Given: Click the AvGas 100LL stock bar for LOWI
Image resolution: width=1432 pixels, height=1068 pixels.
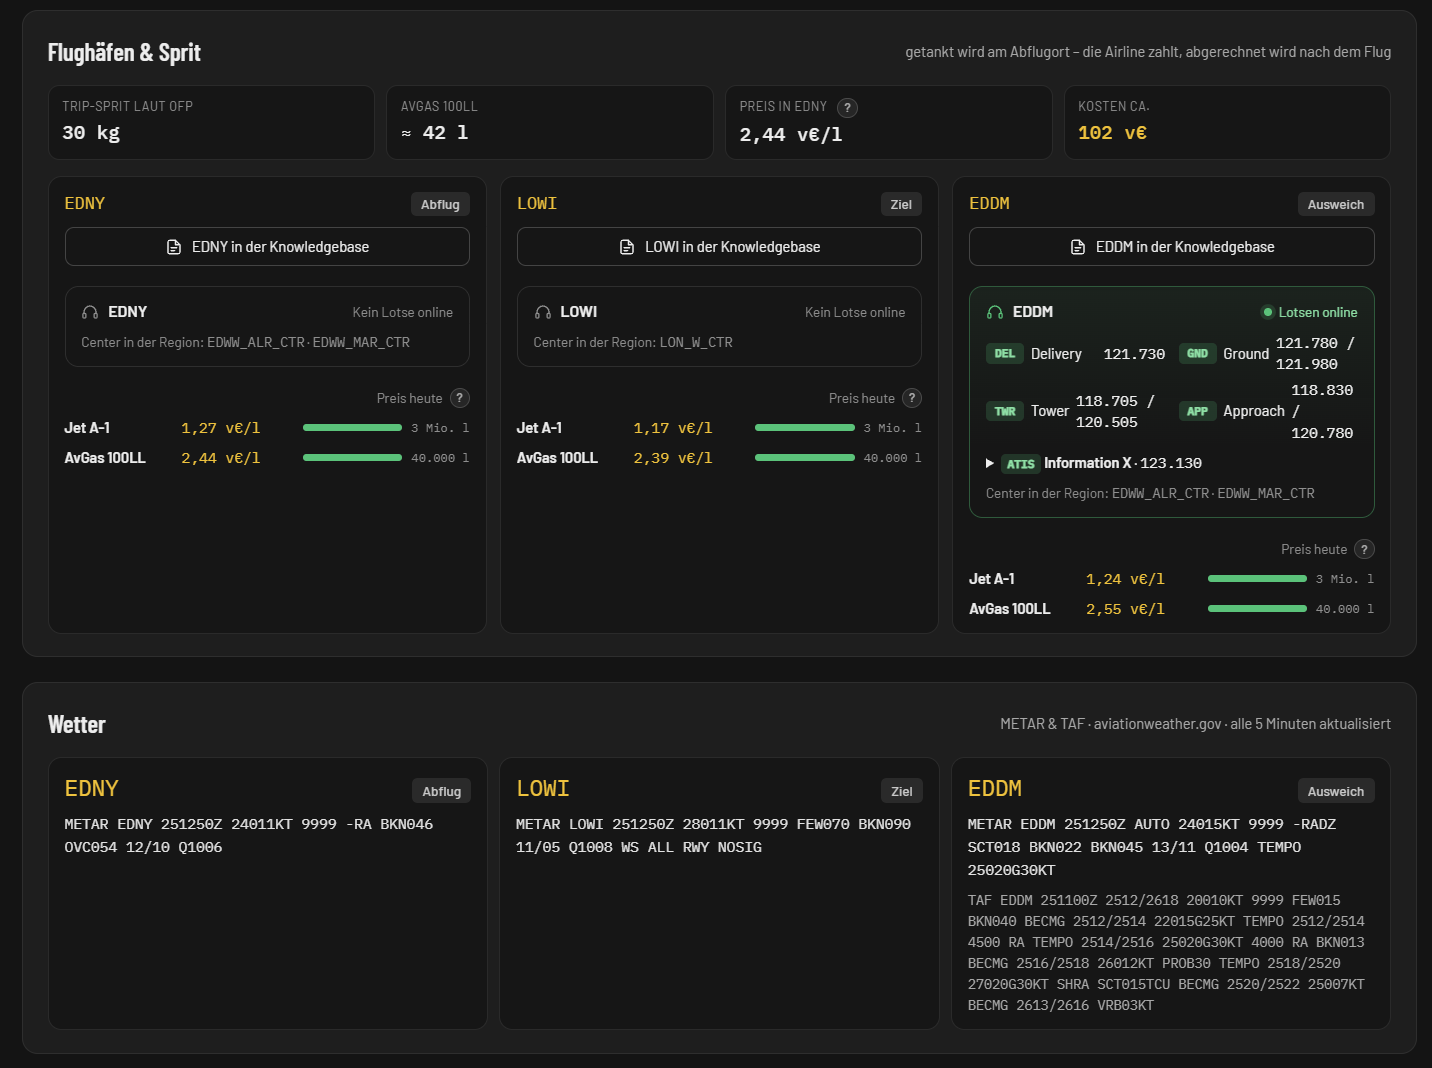Looking at the screenshot, I should [x=805, y=458].
